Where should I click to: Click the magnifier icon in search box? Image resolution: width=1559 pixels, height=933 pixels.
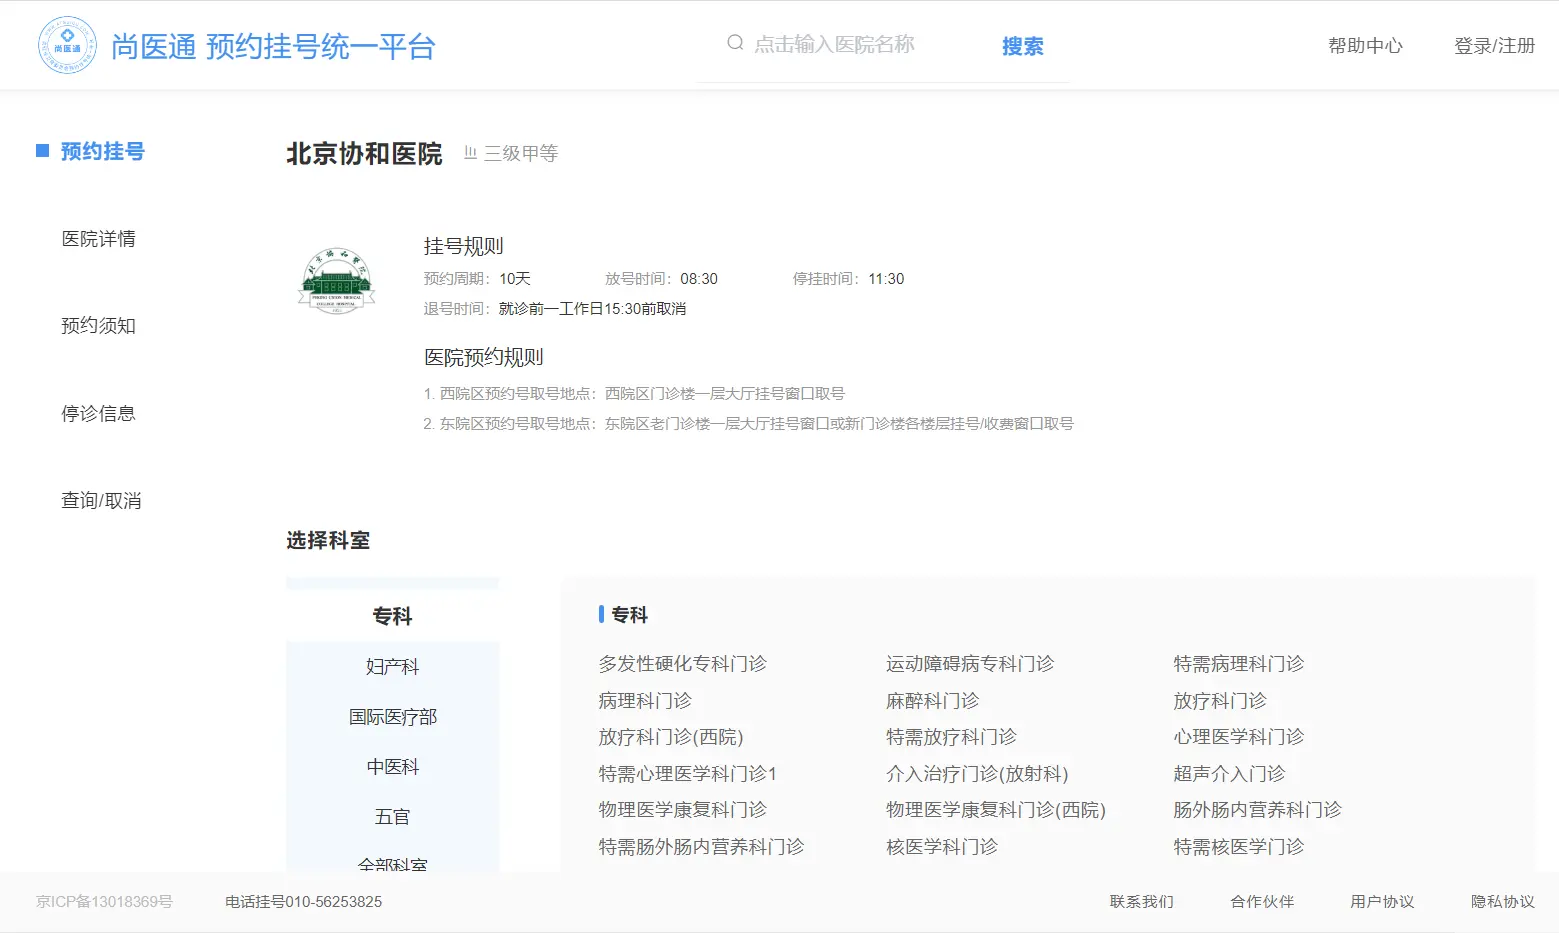click(x=735, y=43)
